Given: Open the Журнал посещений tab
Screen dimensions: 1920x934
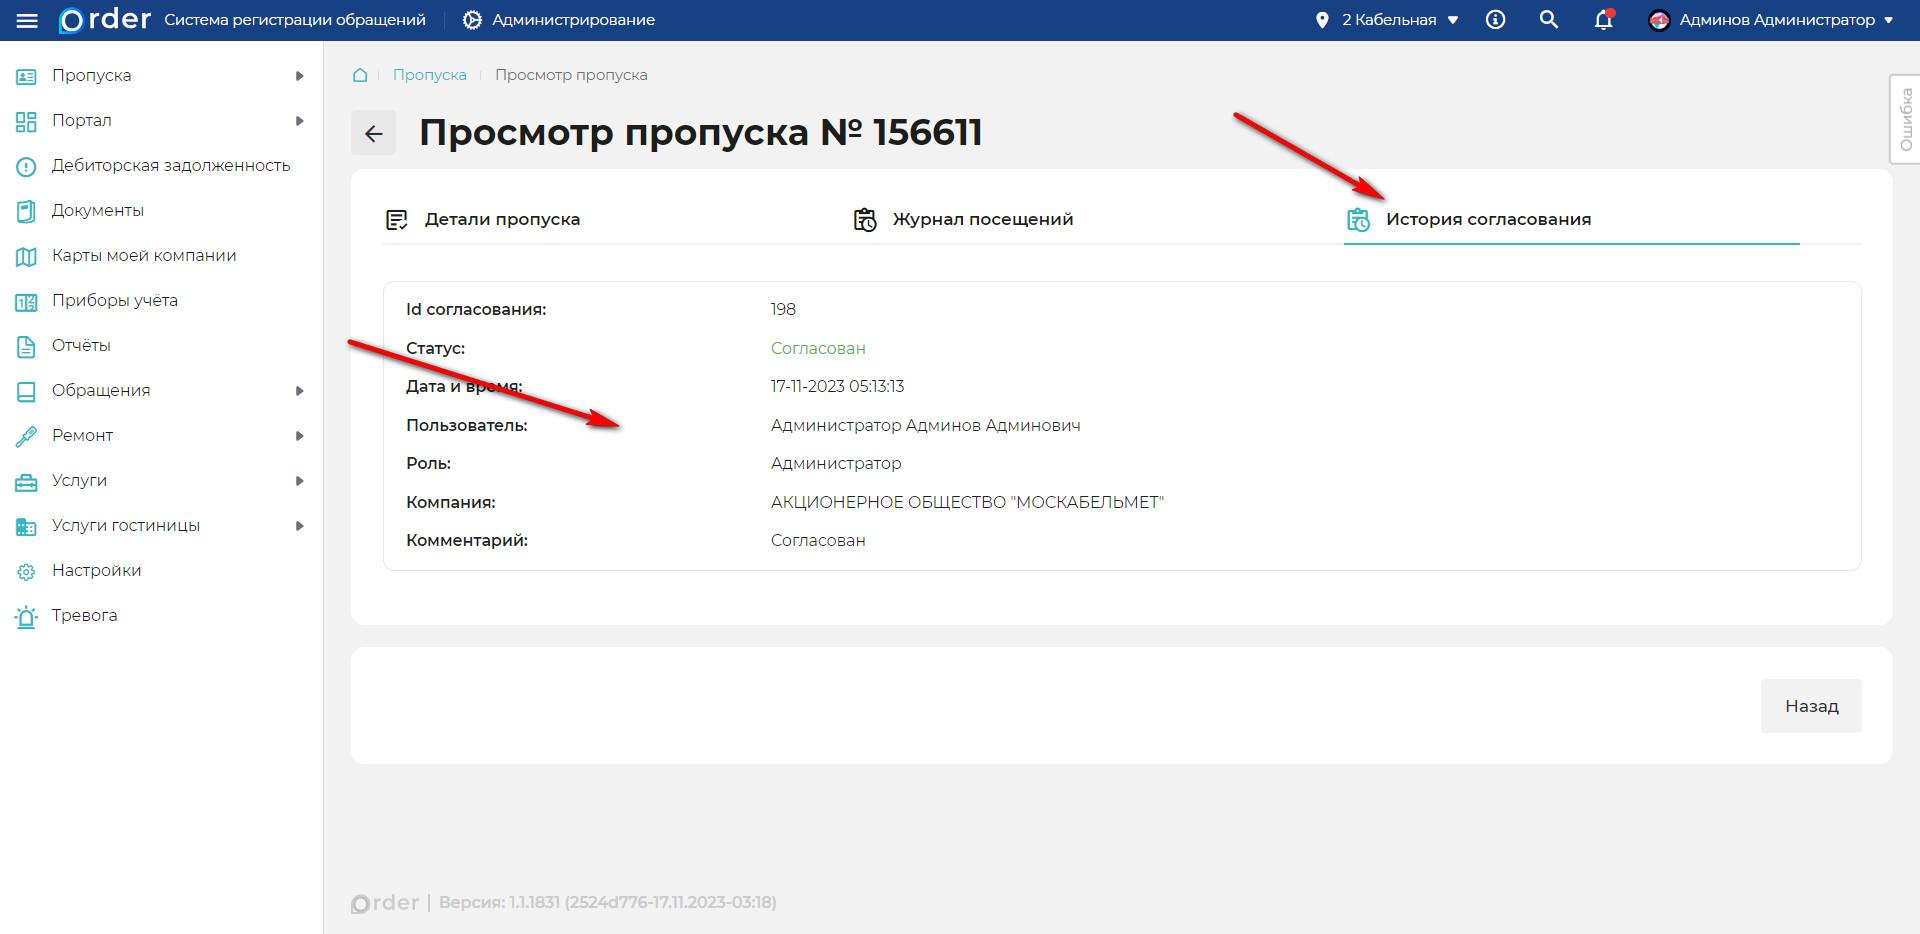Looking at the screenshot, I should [x=984, y=219].
